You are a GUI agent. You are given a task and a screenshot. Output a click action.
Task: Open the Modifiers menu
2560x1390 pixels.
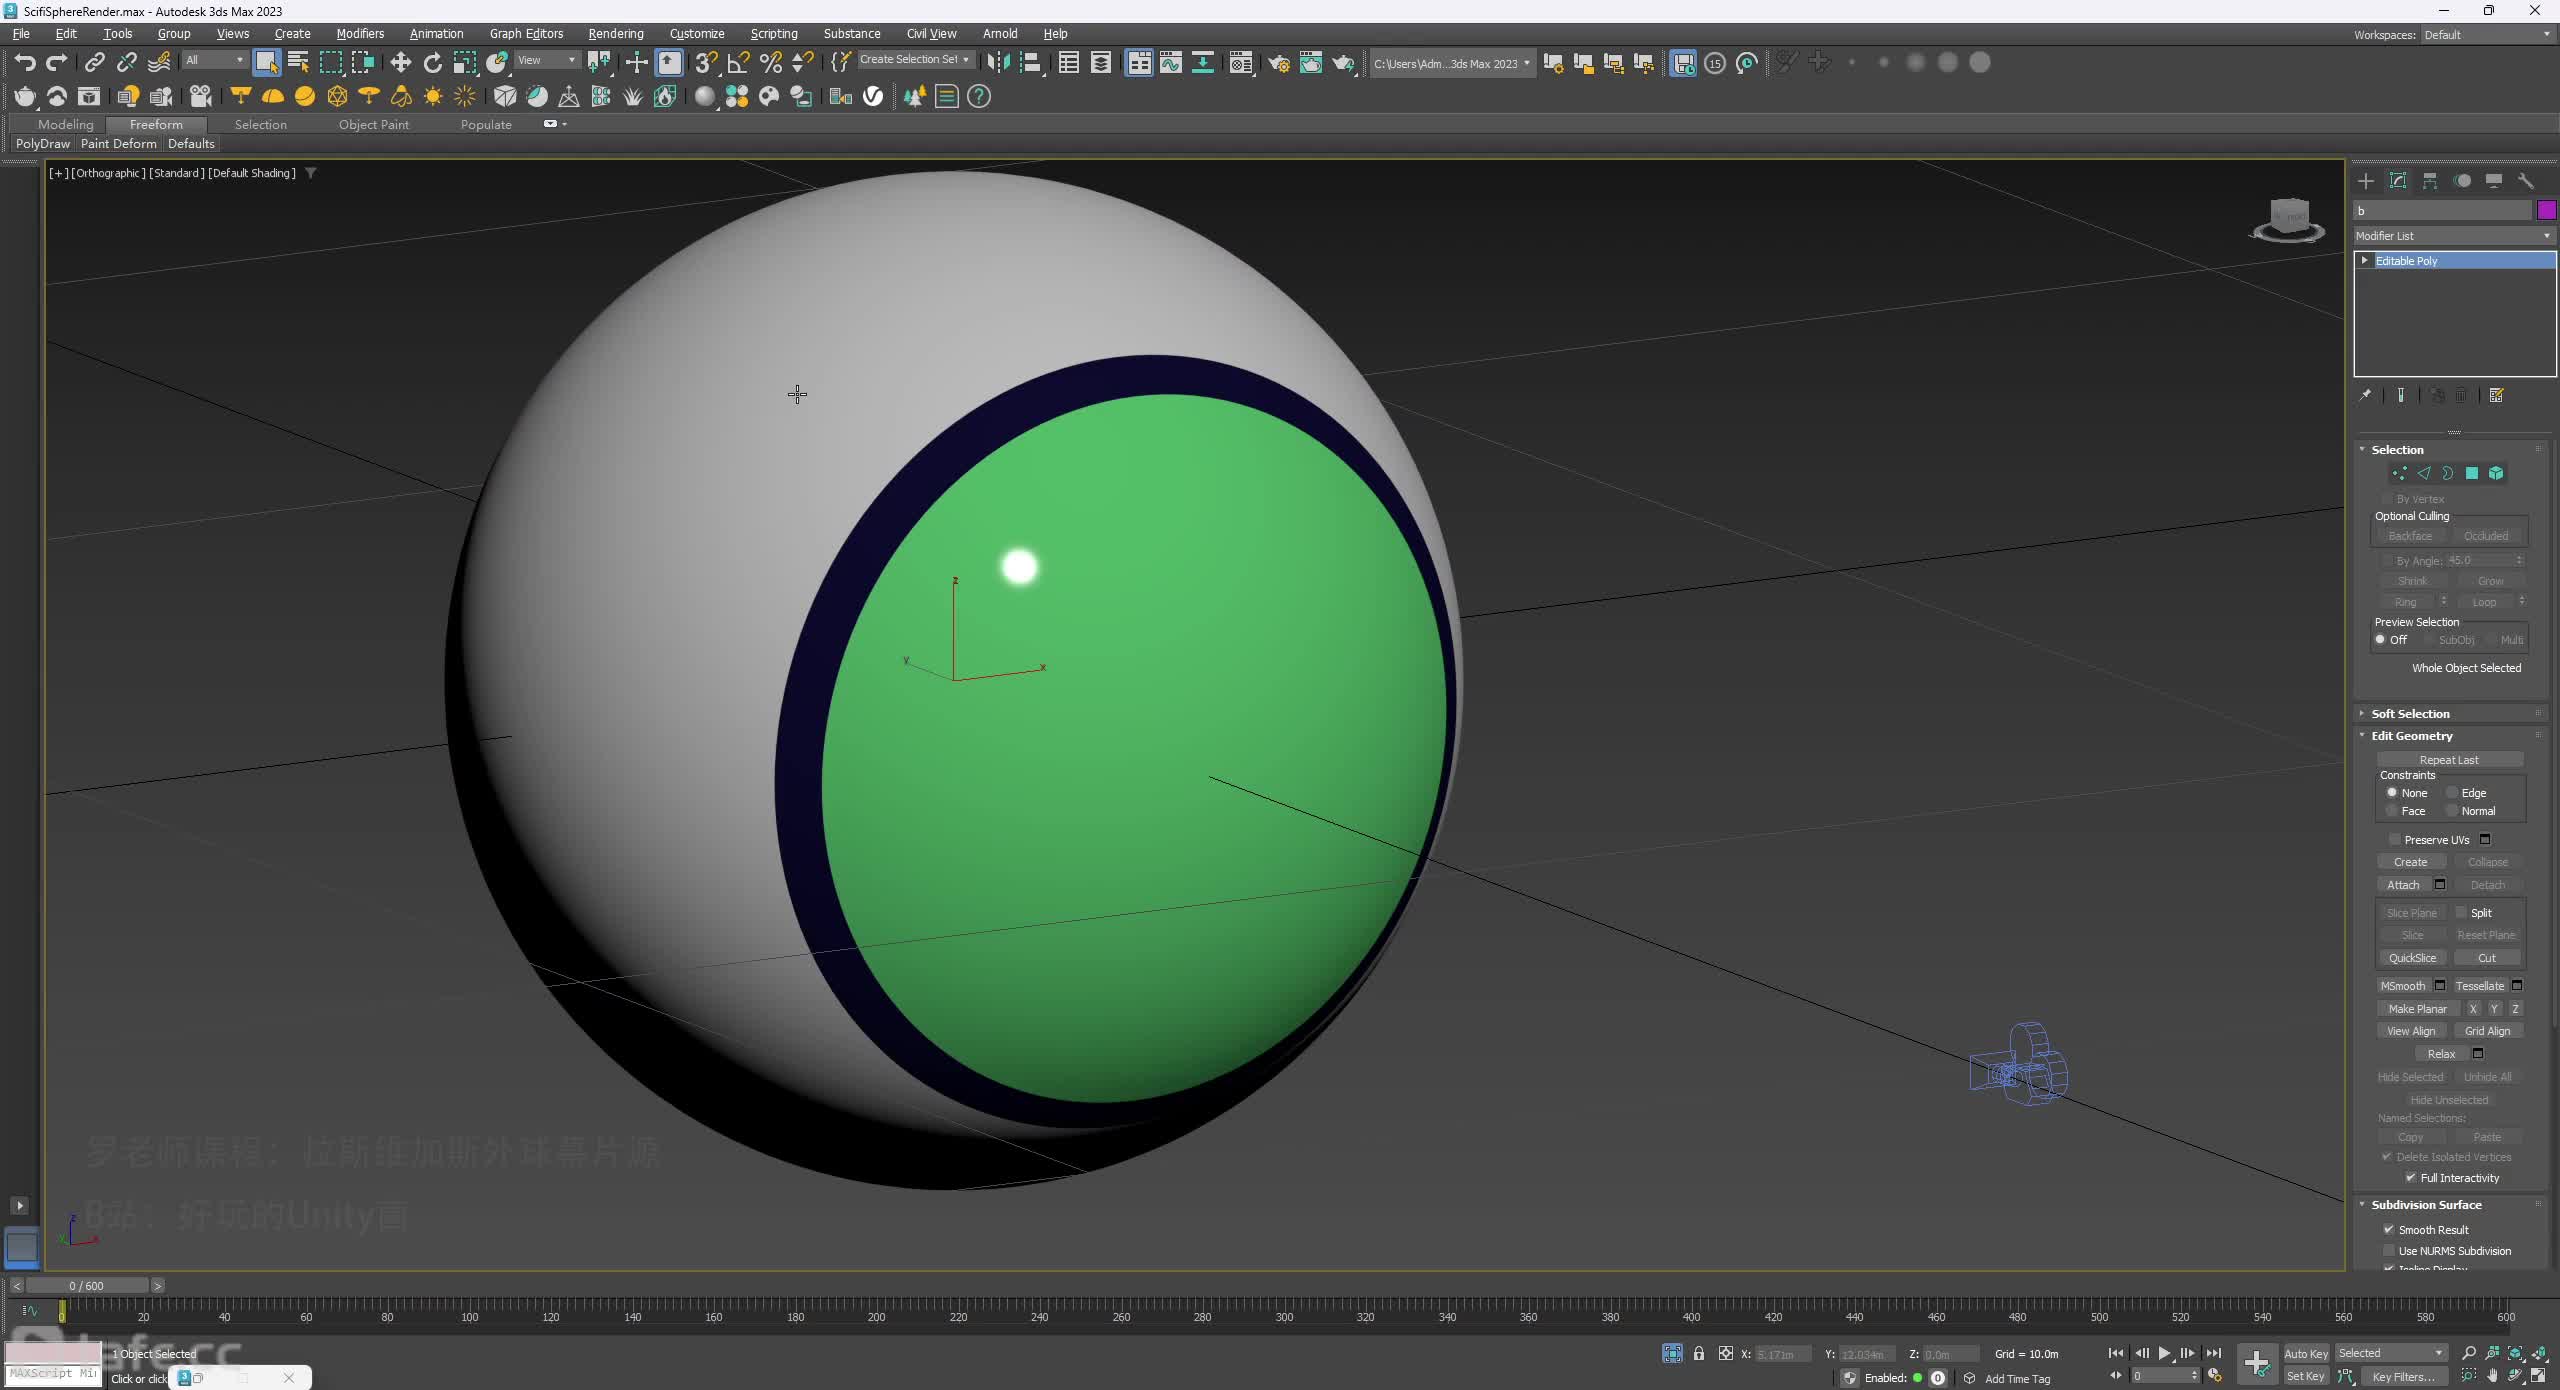pyautogui.click(x=360, y=33)
